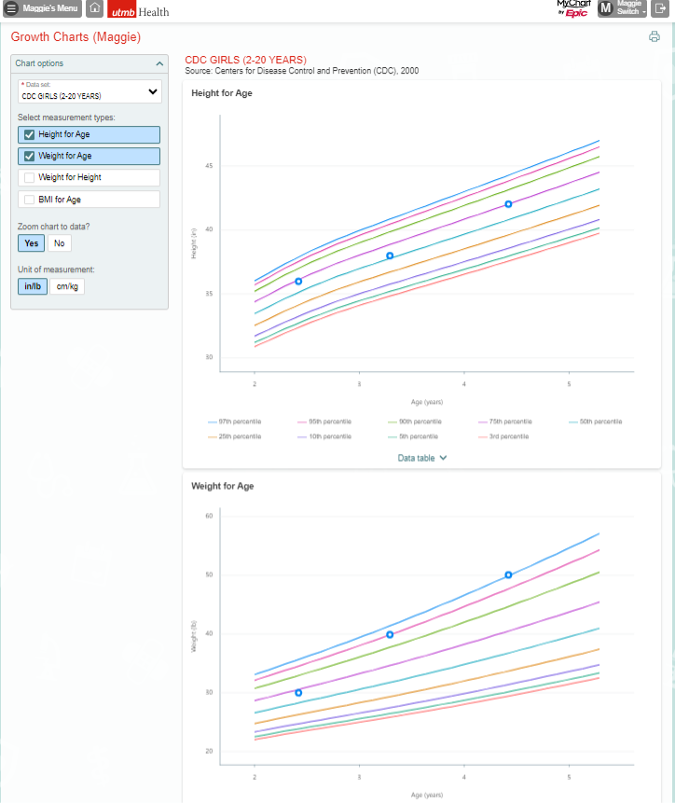Switch units to cm/kg
The image size is (676, 804).
click(x=68, y=287)
